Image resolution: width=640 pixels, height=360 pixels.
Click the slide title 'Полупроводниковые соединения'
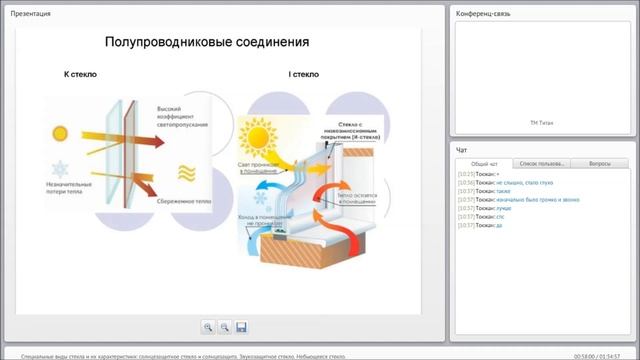pos(207,42)
